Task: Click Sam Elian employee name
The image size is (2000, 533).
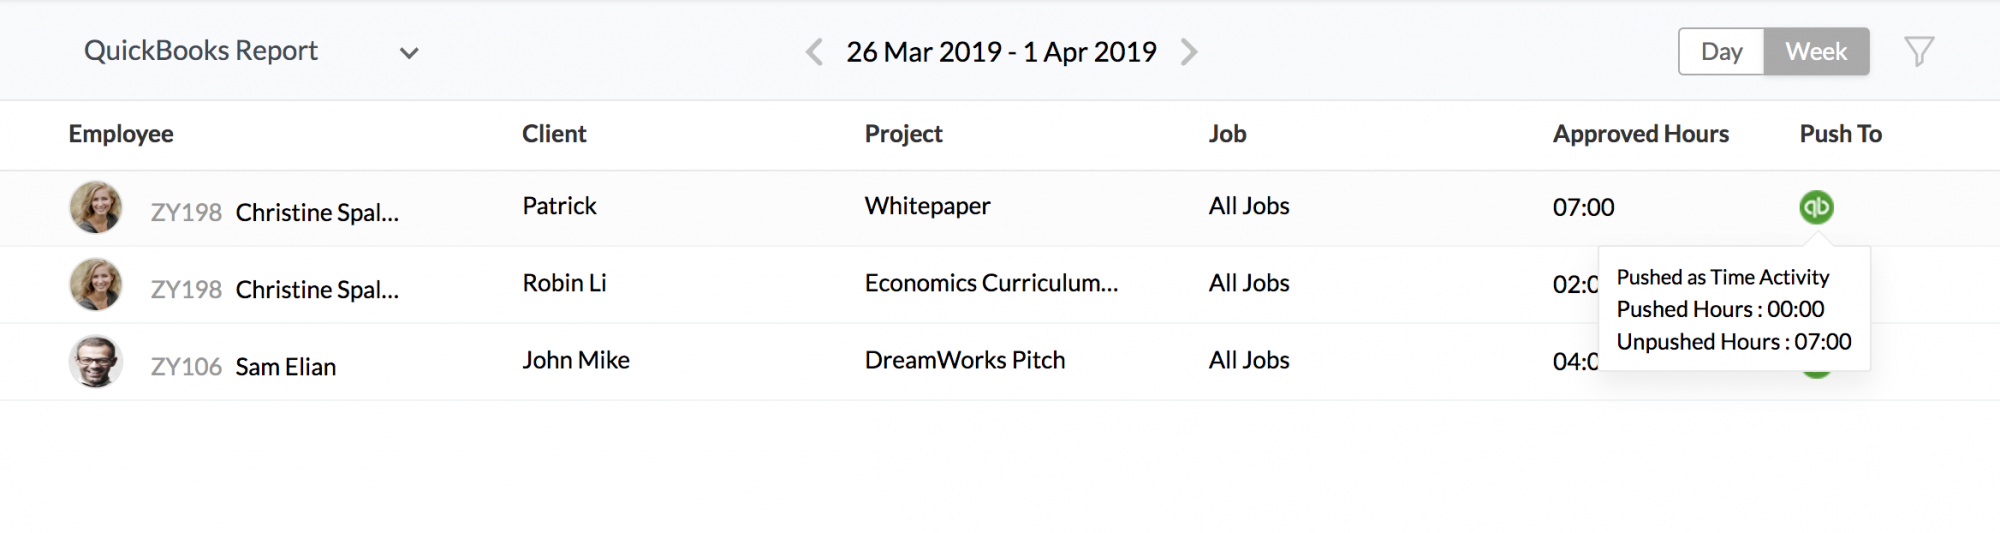Action: click(285, 367)
